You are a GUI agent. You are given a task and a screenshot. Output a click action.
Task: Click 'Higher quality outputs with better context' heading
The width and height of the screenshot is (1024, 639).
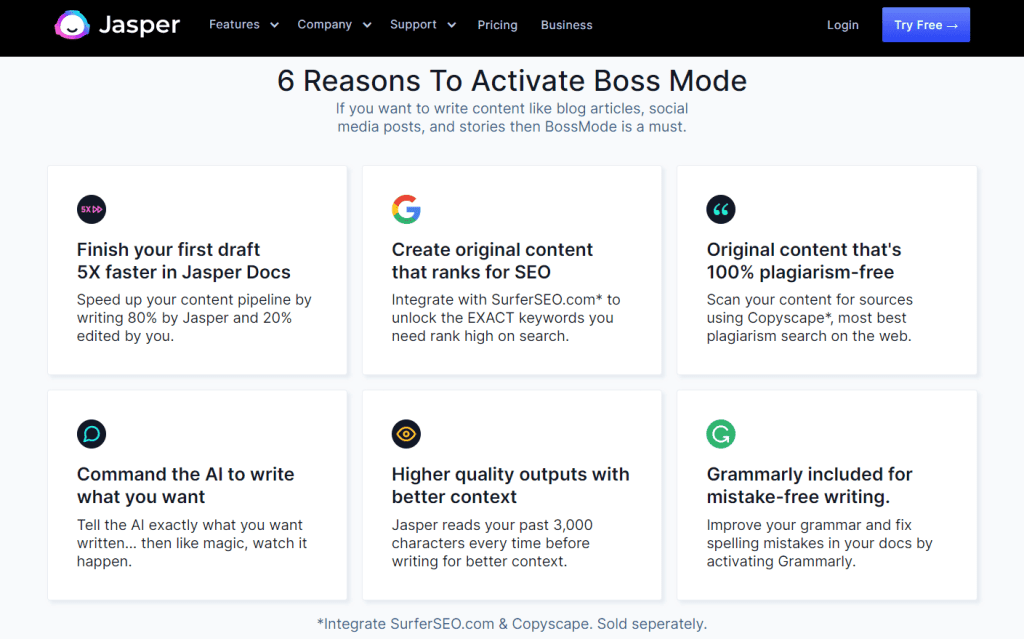511,485
